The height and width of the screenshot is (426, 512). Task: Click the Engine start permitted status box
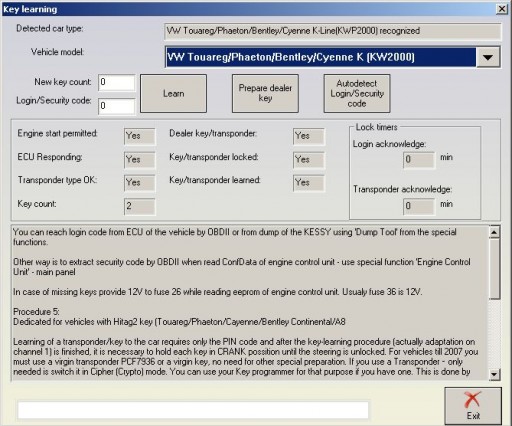pyautogui.click(x=140, y=136)
